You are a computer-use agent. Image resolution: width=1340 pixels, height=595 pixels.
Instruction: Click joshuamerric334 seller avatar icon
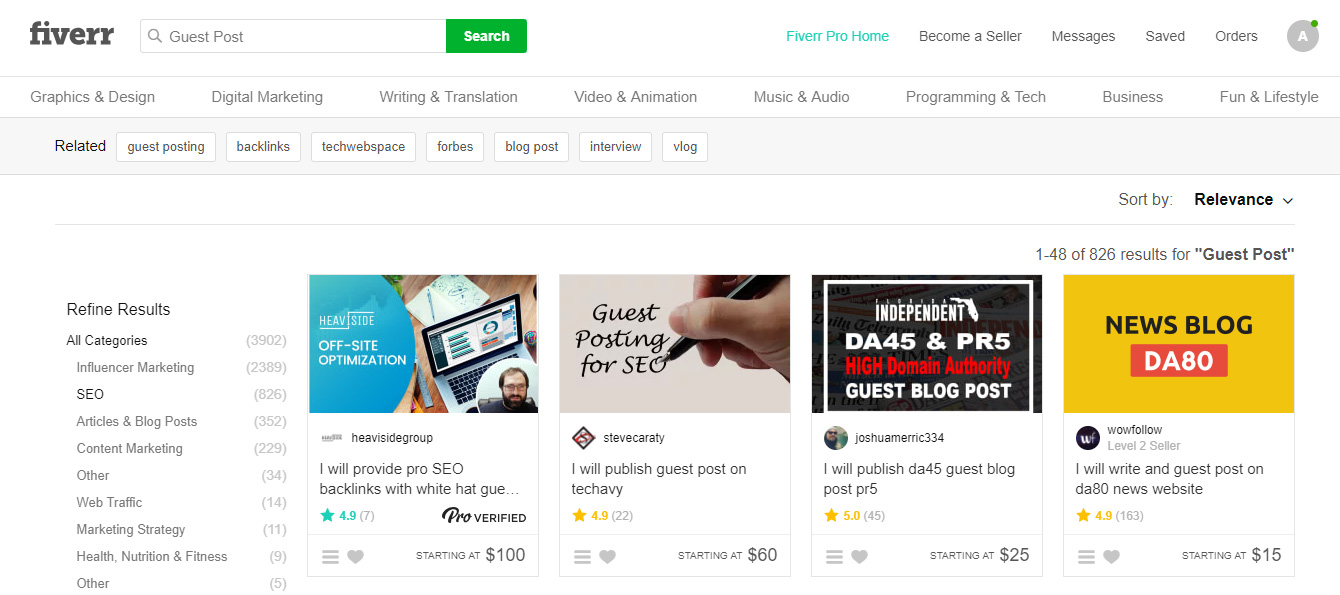[x=836, y=438]
